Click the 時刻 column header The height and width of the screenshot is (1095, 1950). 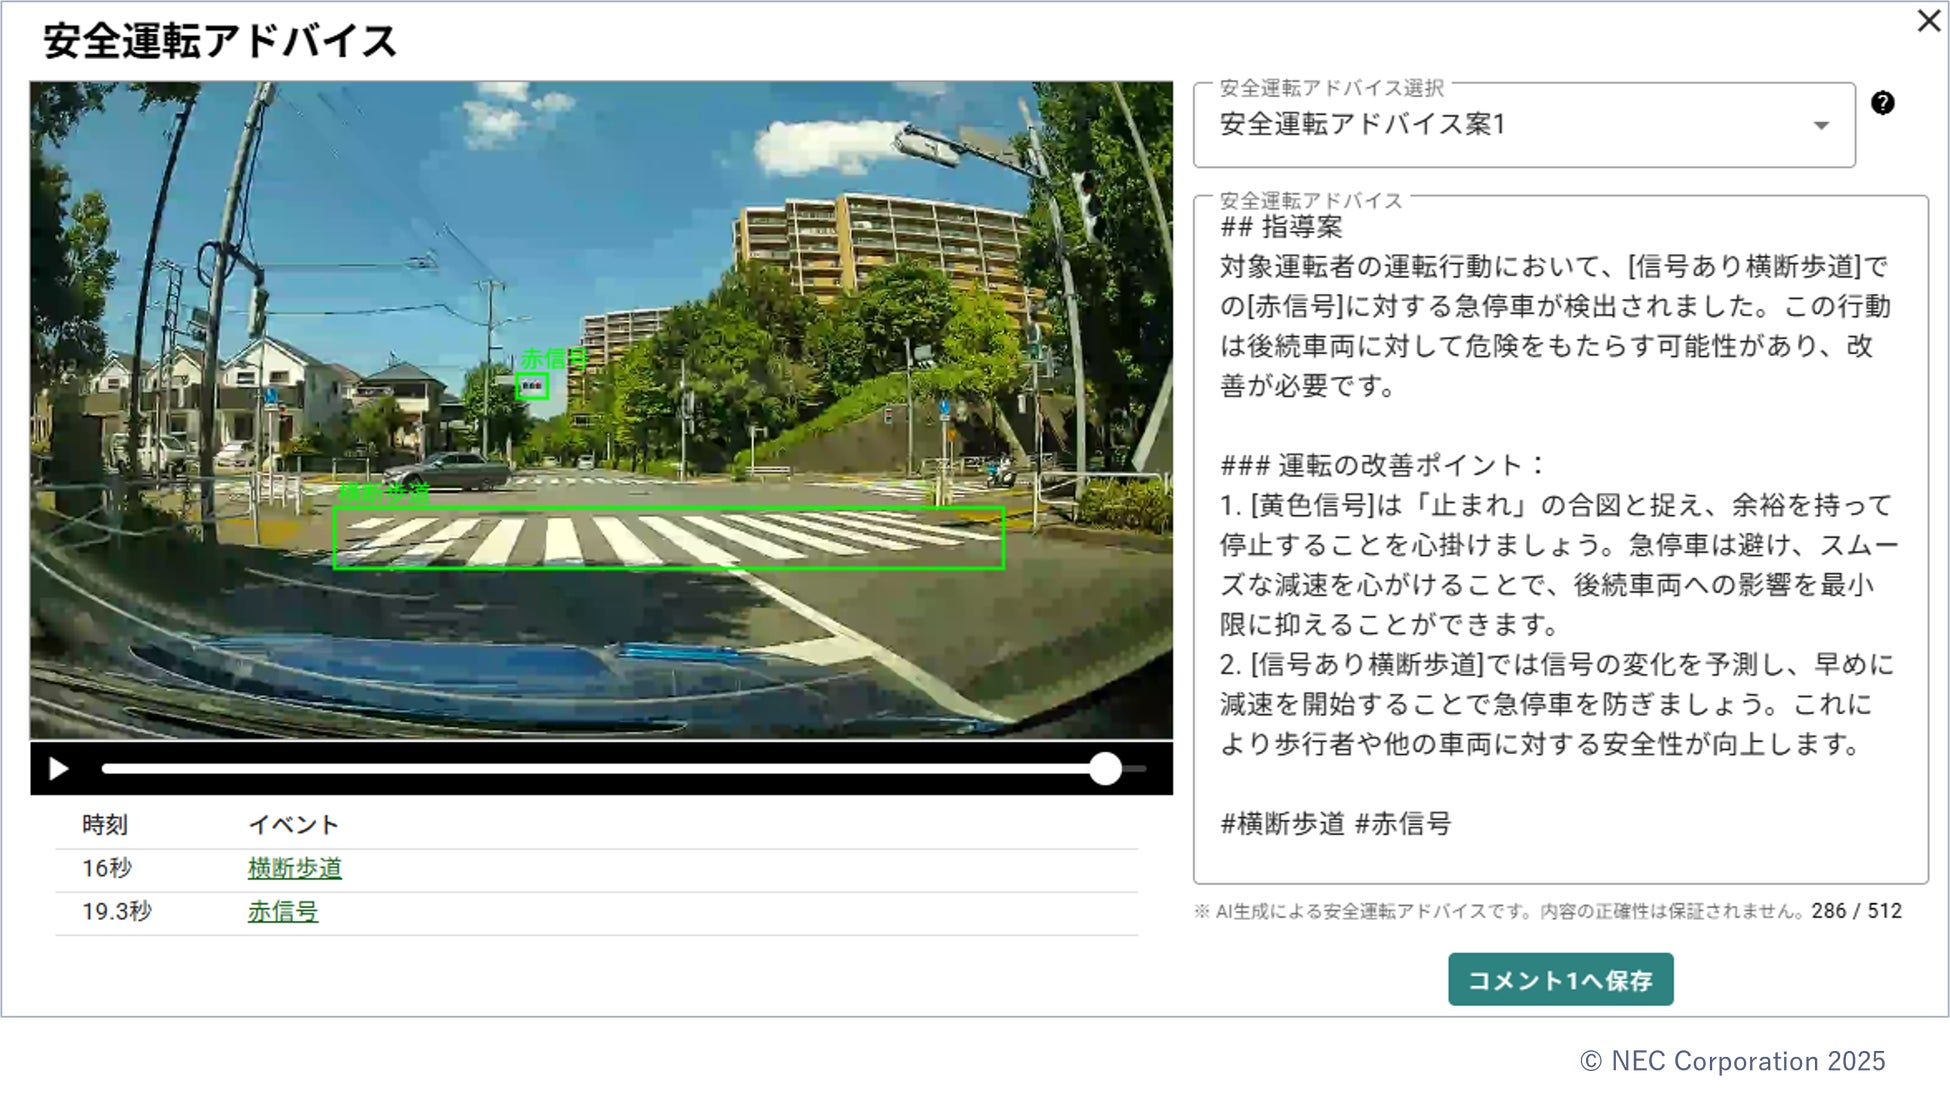[105, 825]
